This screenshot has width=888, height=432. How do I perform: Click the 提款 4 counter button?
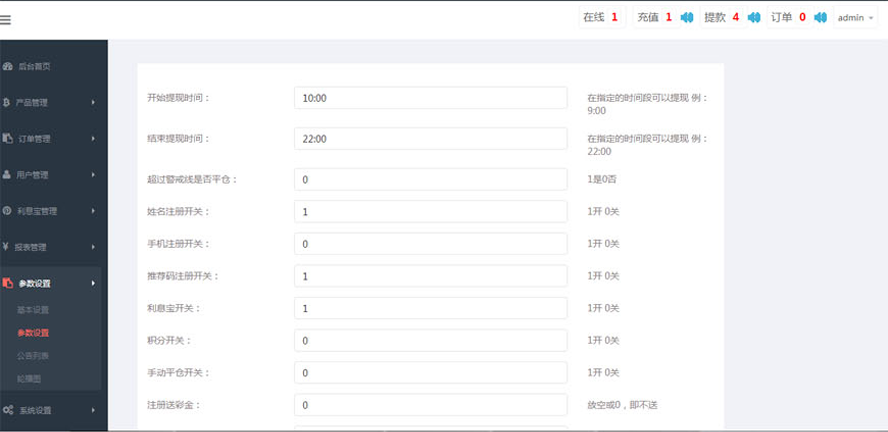[722, 18]
